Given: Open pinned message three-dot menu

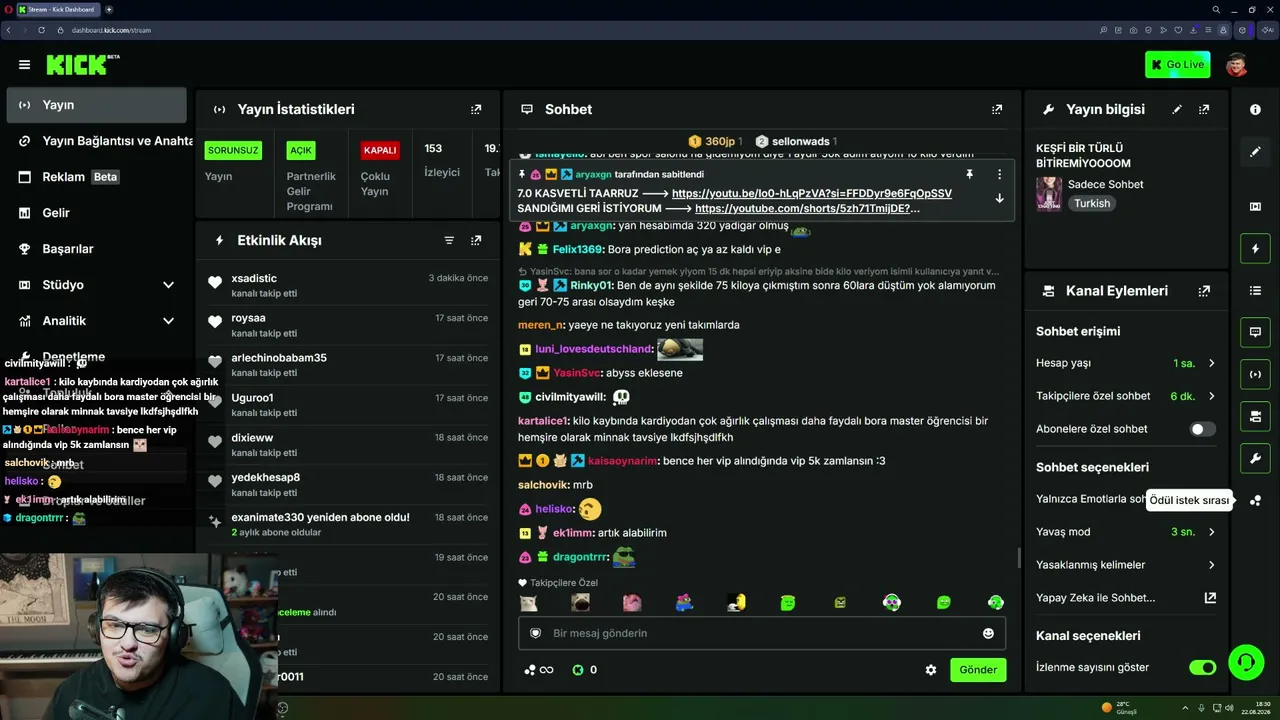Looking at the screenshot, I should click(999, 174).
